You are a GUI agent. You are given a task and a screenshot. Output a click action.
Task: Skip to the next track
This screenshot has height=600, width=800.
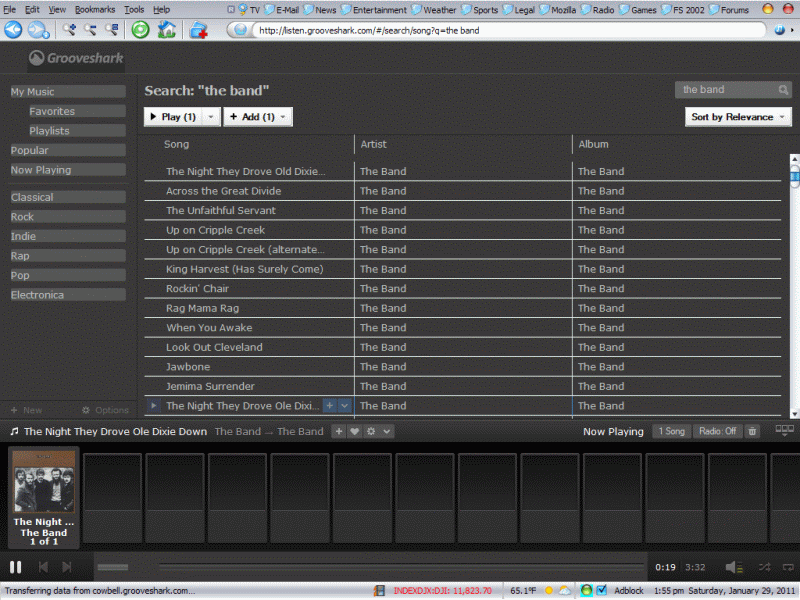click(67, 567)
